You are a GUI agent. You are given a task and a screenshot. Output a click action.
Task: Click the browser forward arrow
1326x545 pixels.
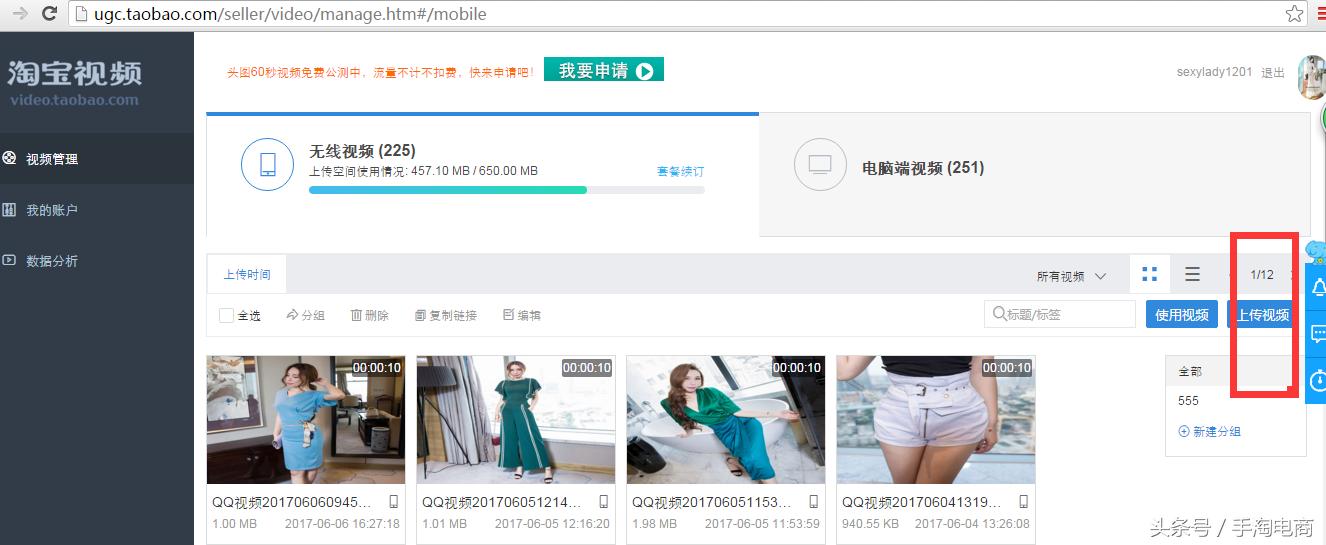click(19, 14)
